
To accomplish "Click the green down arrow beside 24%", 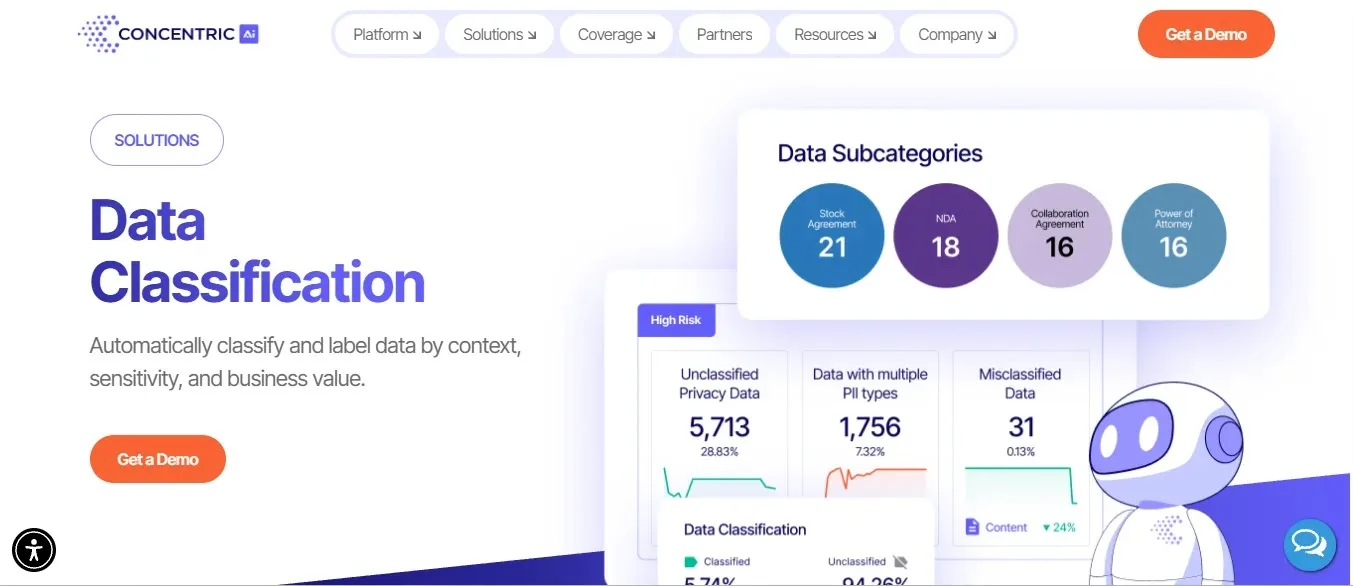I will (x=1046, y=527).
